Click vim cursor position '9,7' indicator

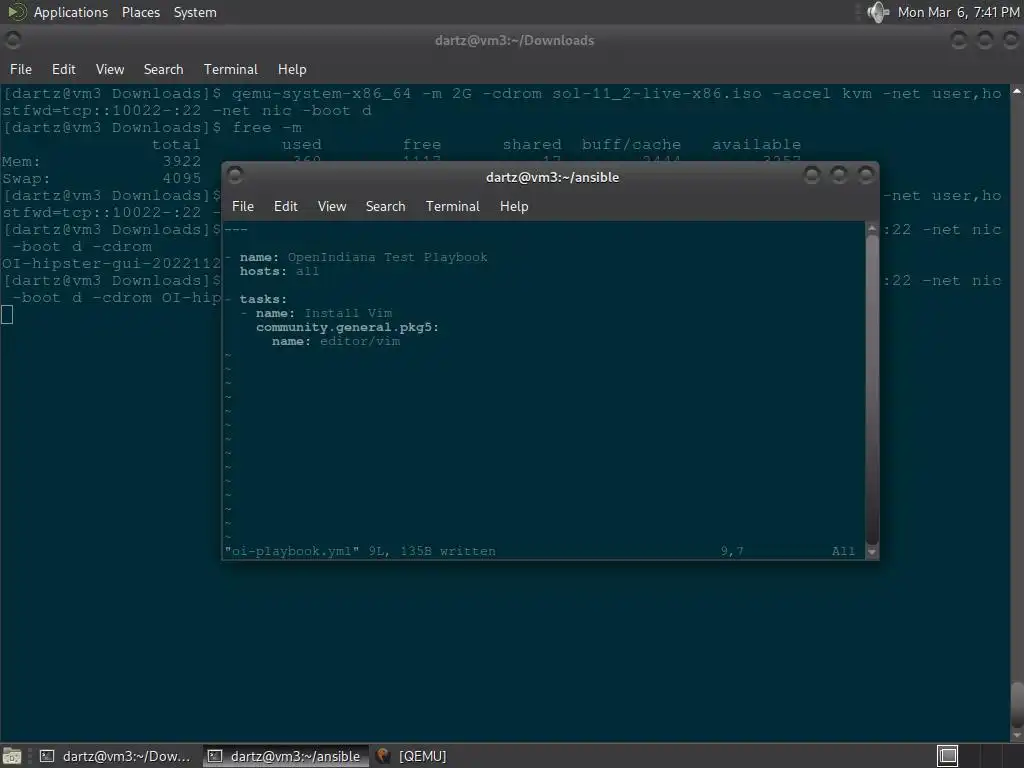pos(732,551)
